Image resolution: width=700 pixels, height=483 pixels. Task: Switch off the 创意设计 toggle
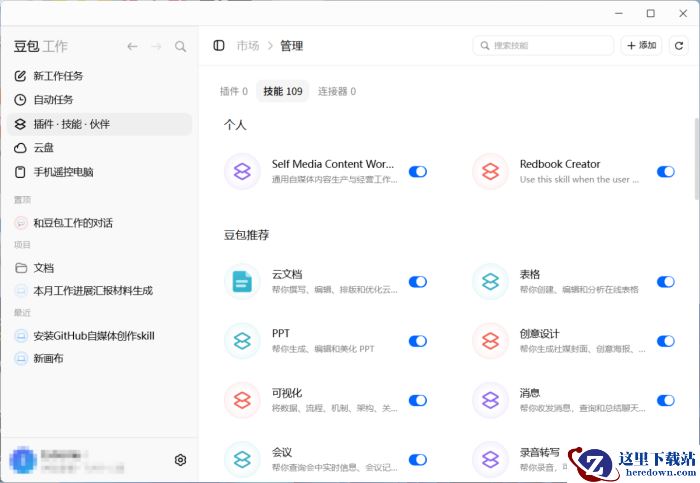pos(666,341)
